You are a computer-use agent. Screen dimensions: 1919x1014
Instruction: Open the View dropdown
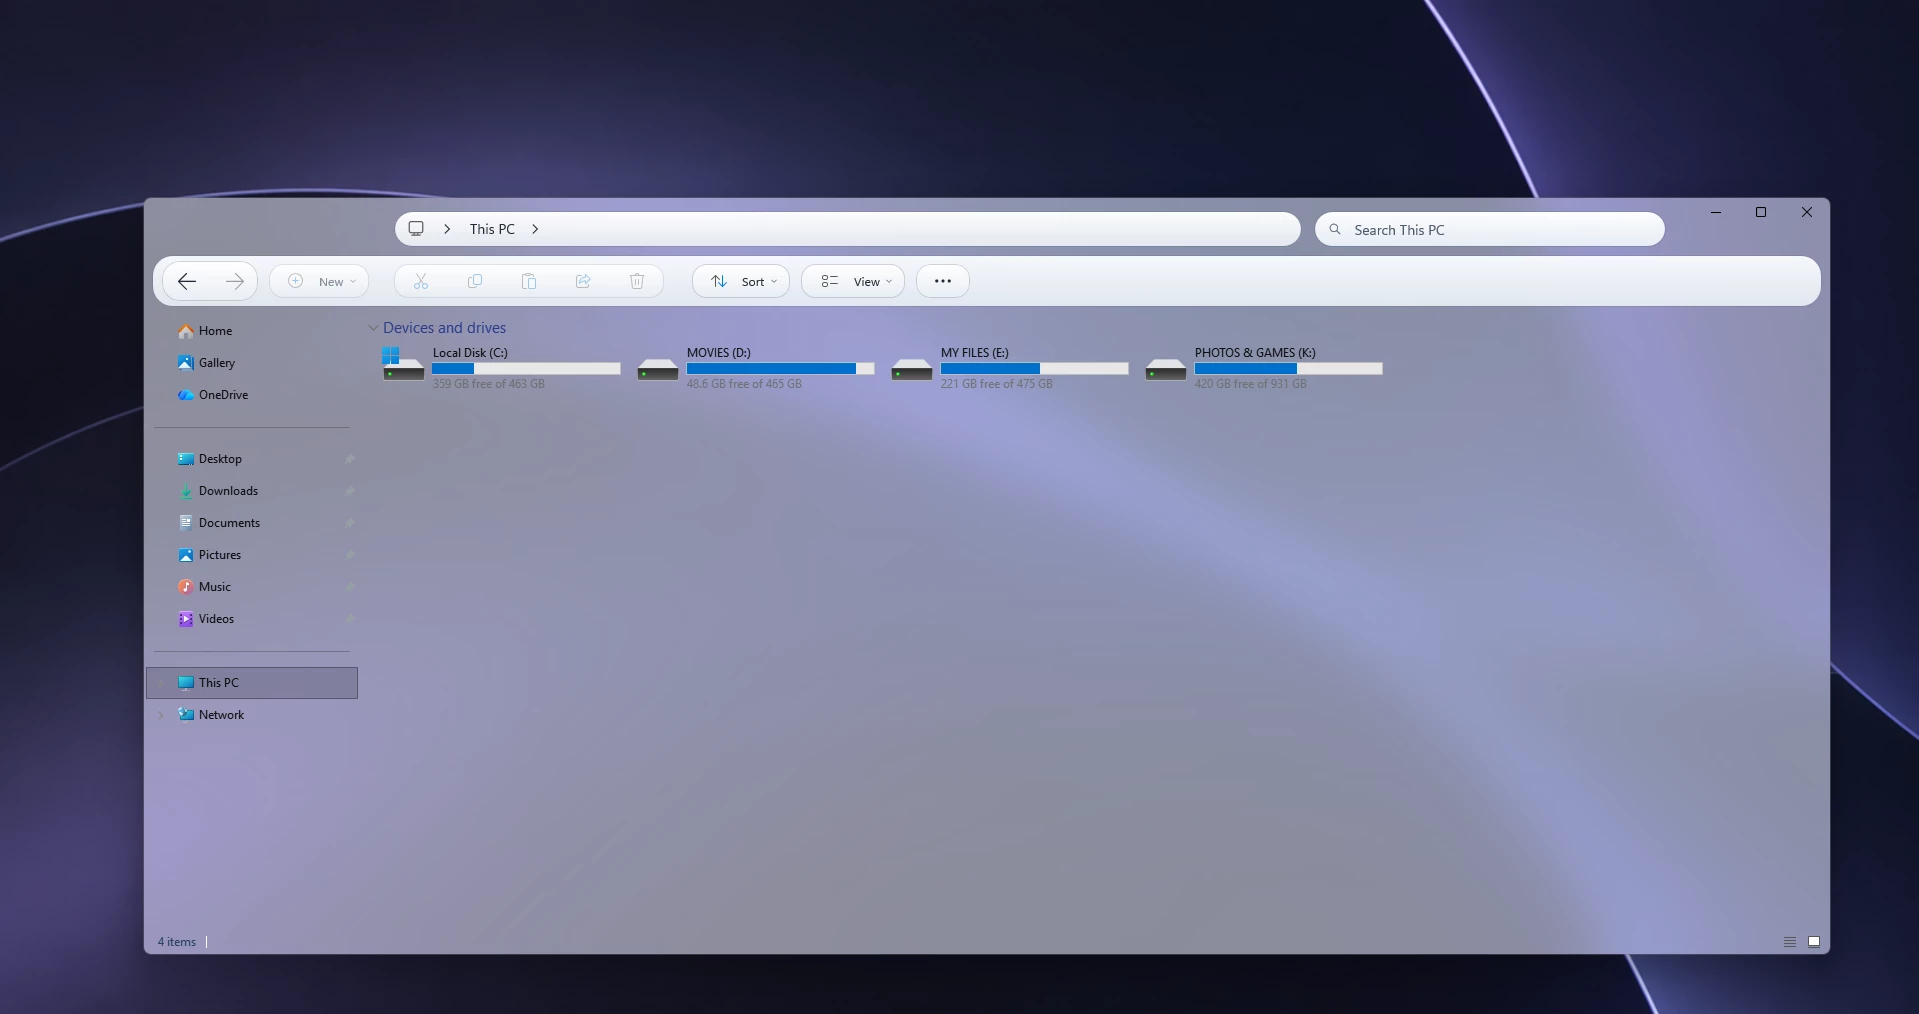tap(853, 282)
